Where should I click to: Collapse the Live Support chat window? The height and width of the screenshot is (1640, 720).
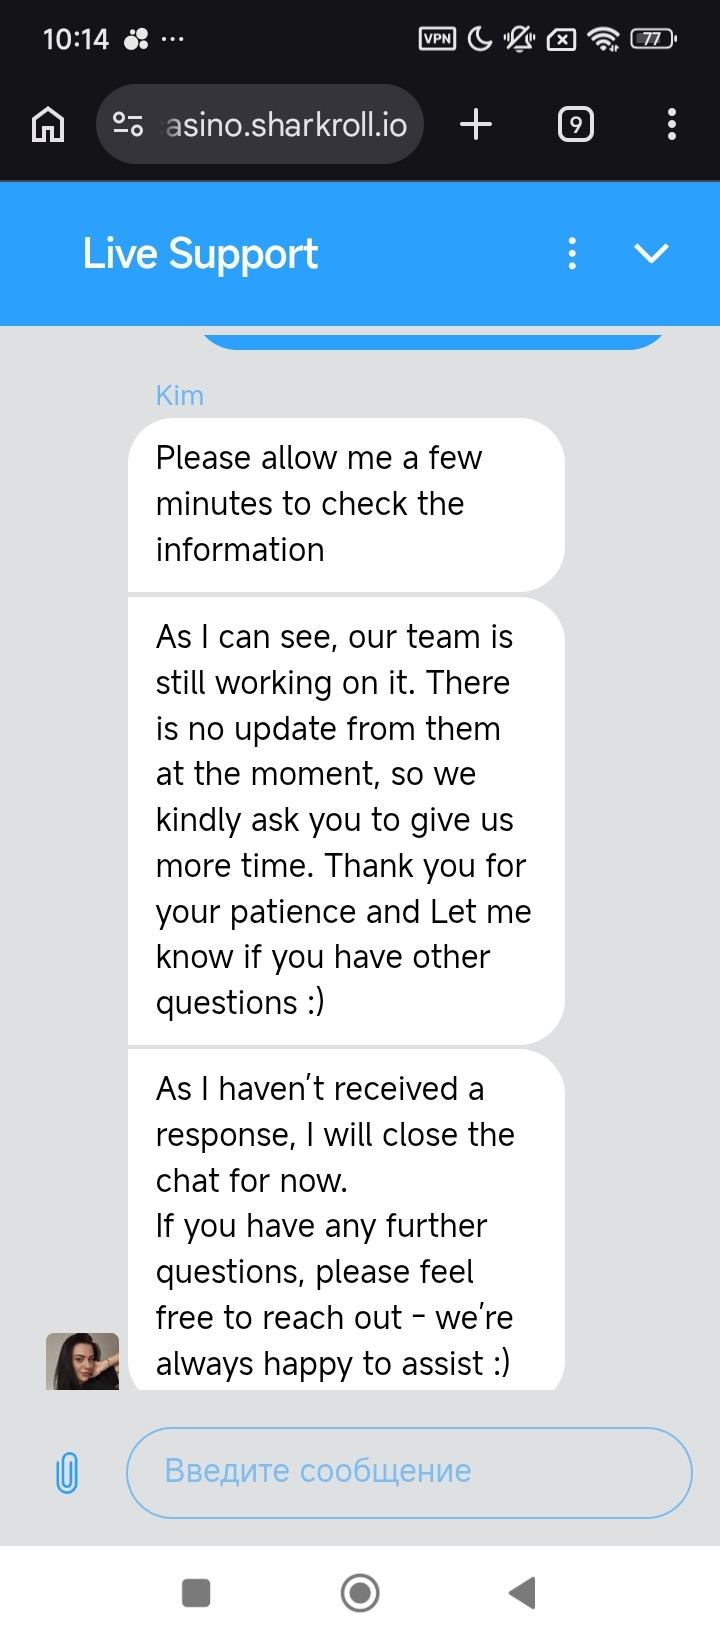(651, 254)
